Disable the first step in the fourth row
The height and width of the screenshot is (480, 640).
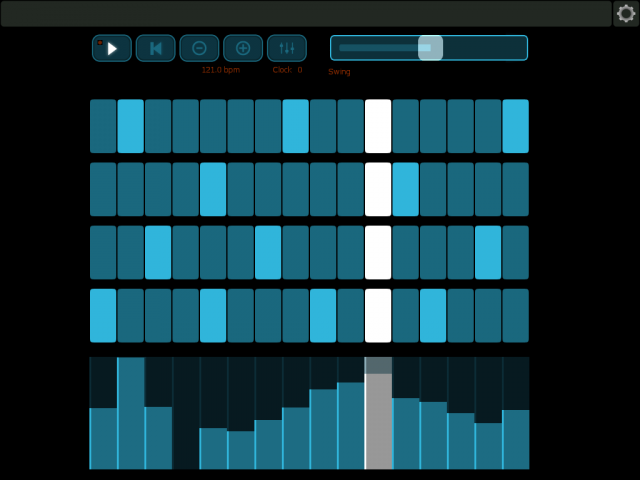[x=103, y=316]
